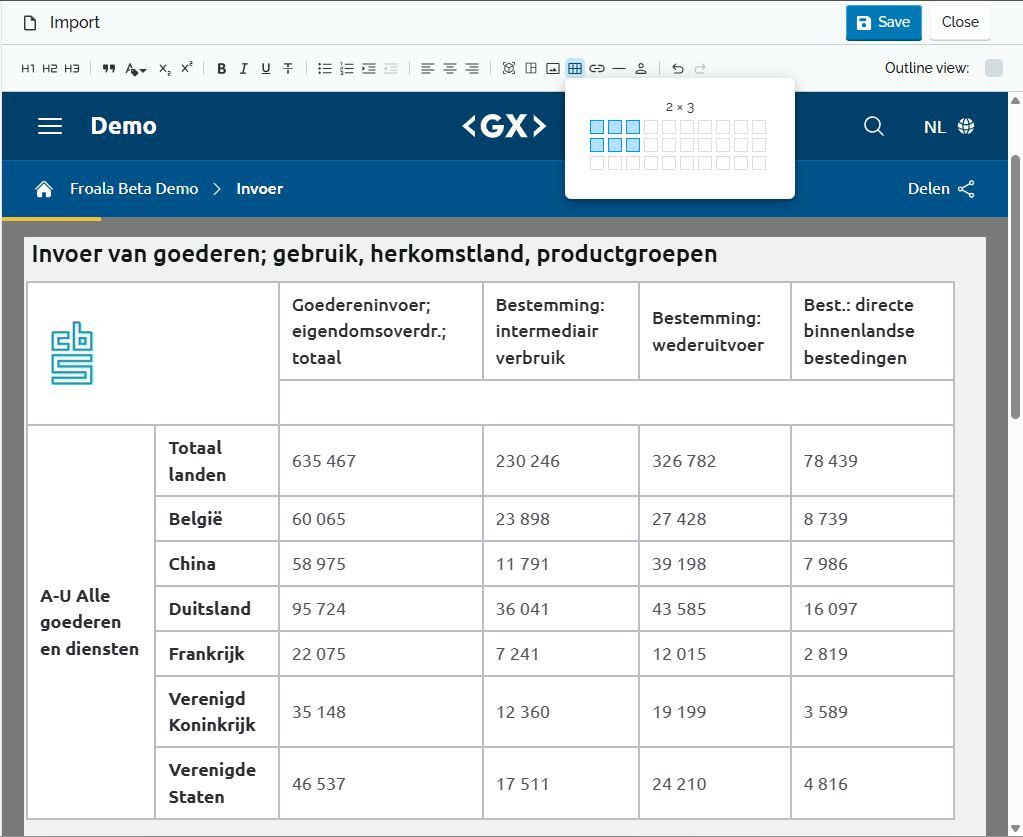Click the Invoer breadcrumb
Screen dimensions: 1023x837
[260, 189]
